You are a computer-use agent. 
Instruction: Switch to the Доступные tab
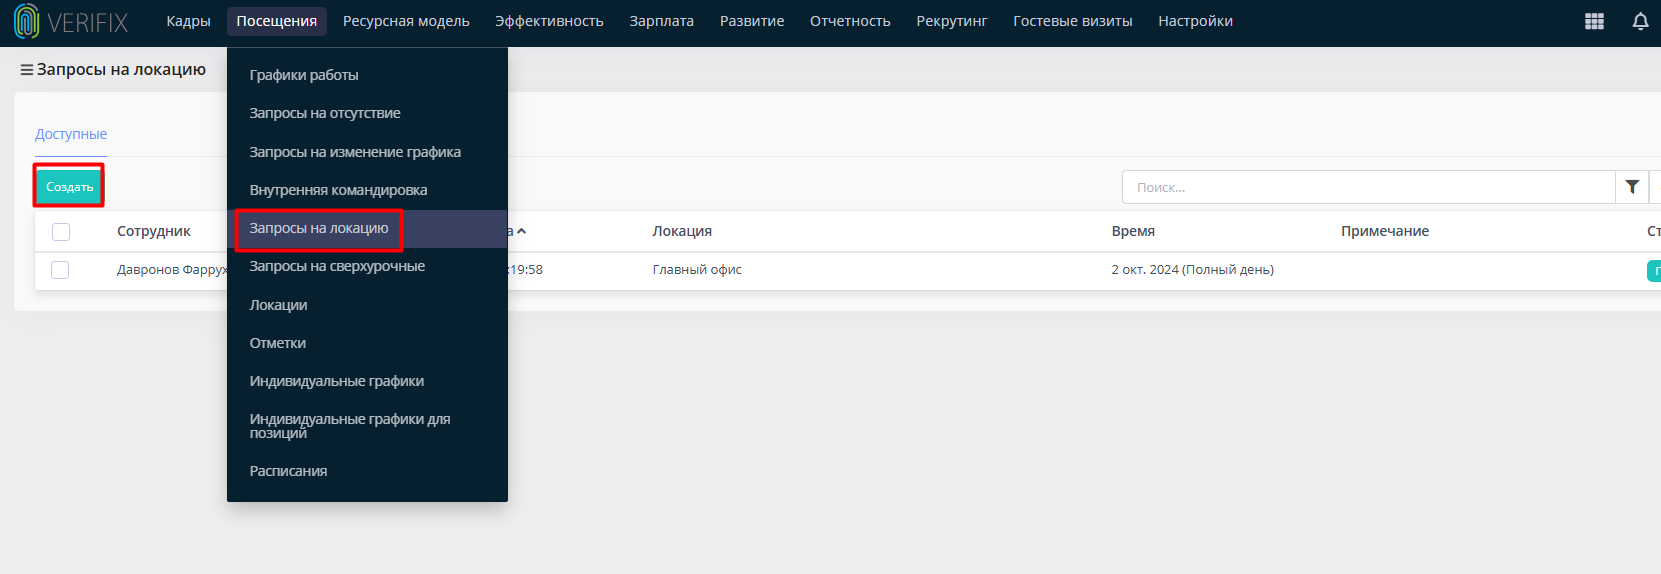[x=71, y=134]
